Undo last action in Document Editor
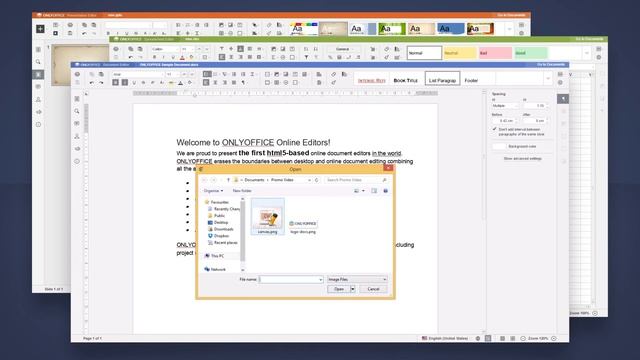 click(x=92, y=82)
